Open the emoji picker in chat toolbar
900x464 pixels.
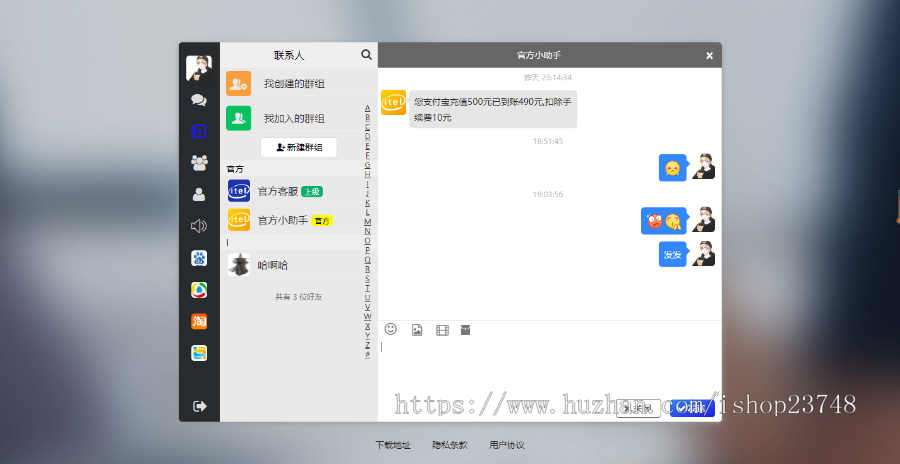coord(391,329)
